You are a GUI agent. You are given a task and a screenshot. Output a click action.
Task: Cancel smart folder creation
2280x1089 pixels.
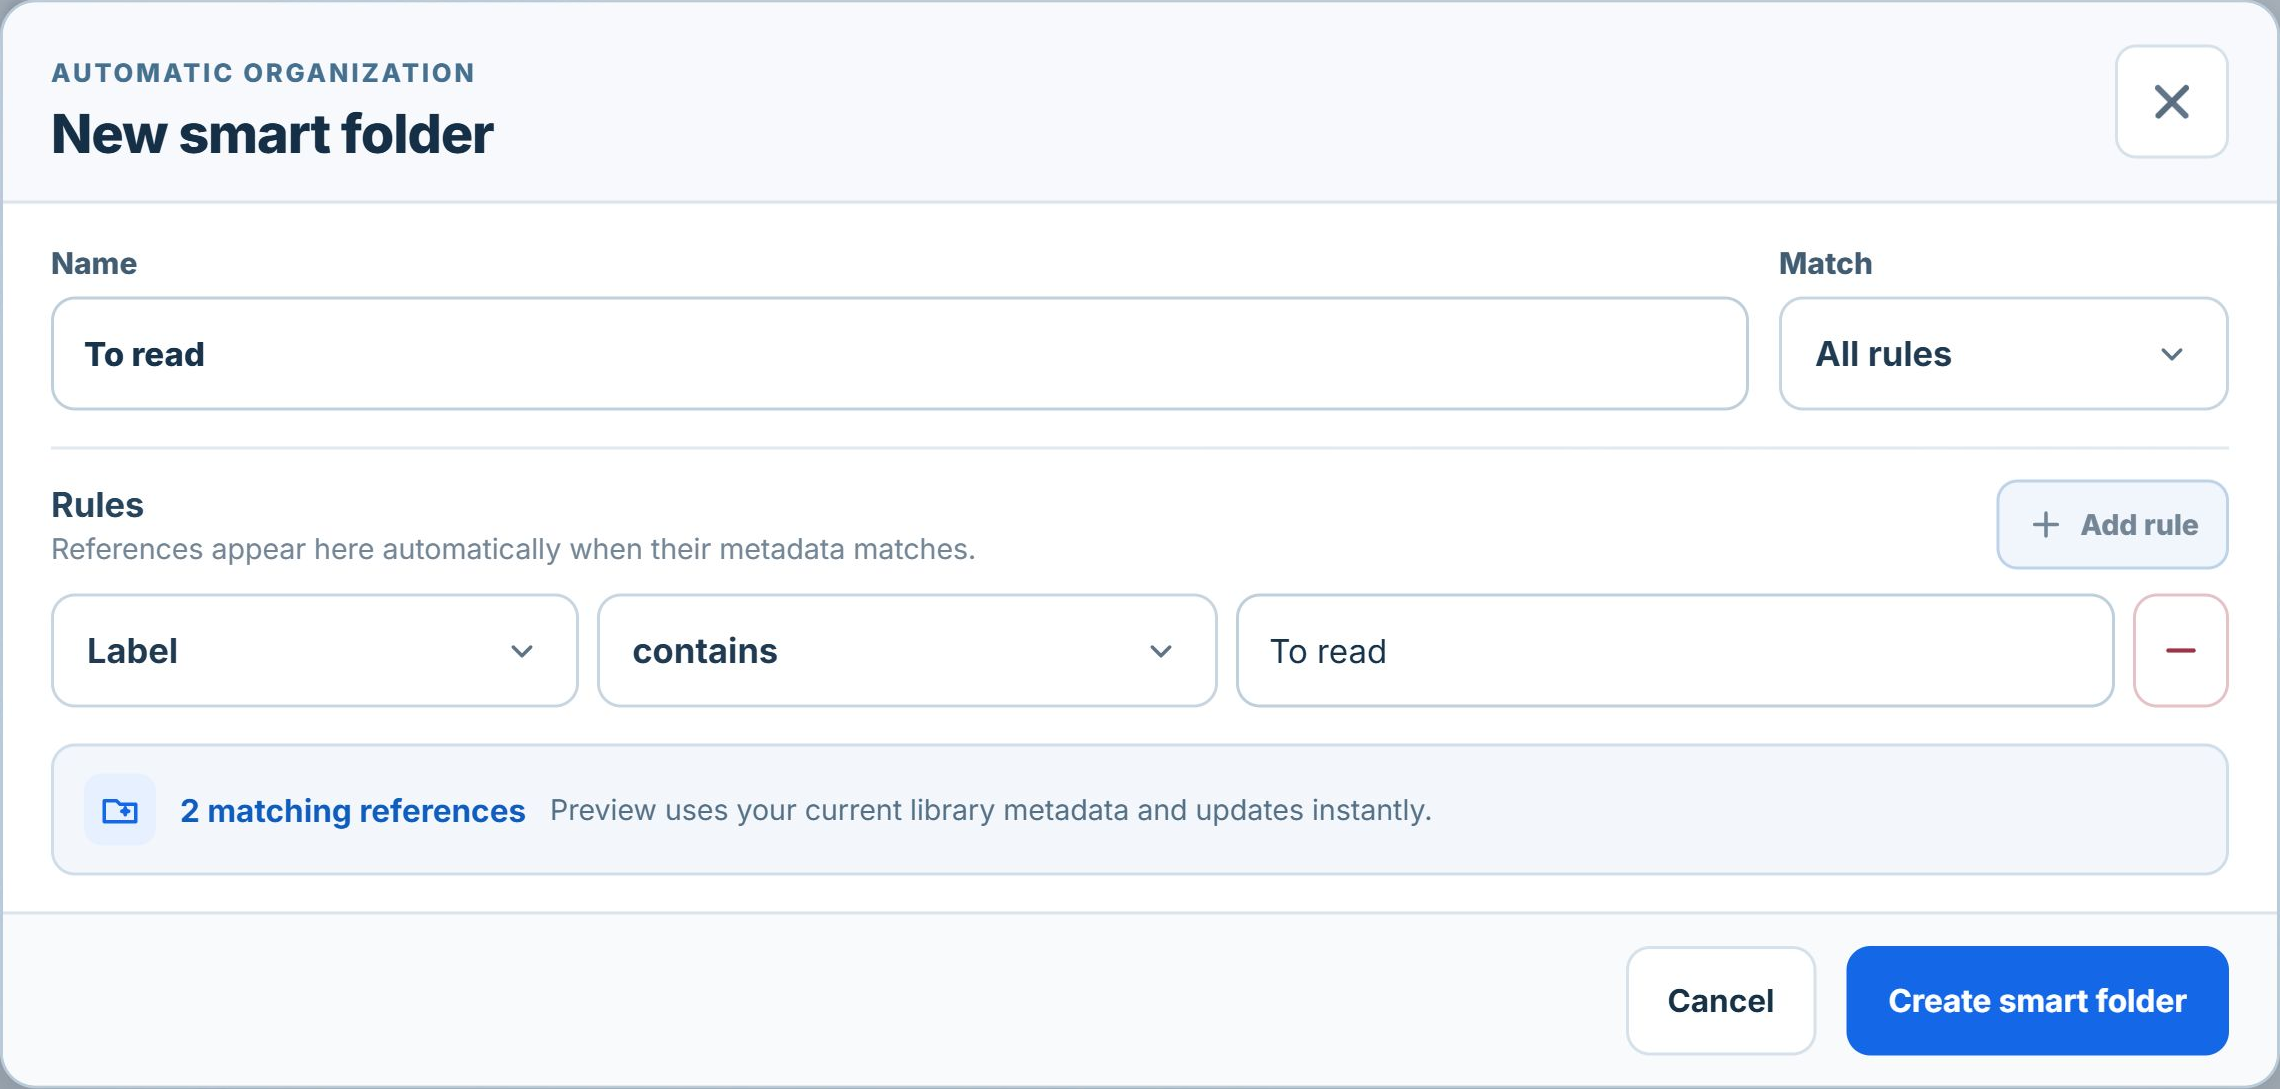click(1720, 1001)
